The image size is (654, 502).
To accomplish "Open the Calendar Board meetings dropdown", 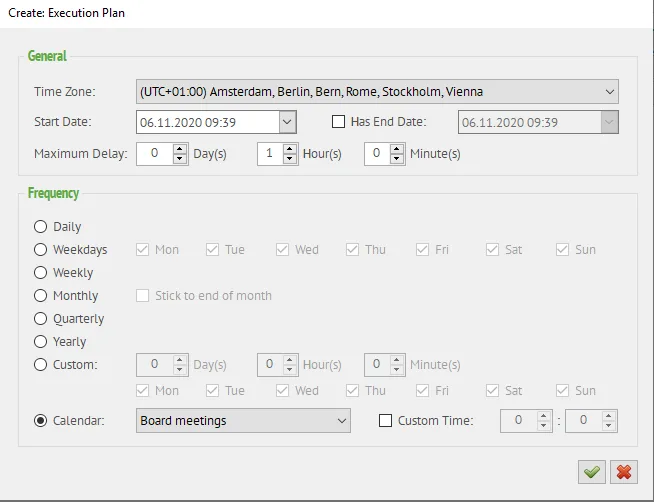I will coord(243,420).
